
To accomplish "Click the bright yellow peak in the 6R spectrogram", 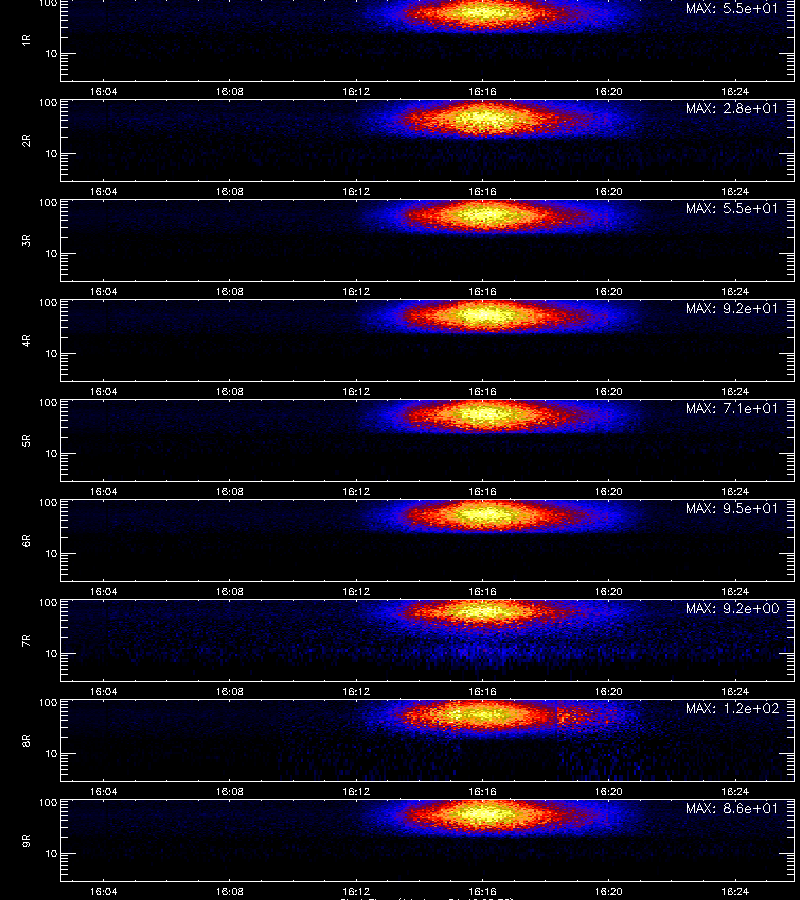I will [x=485, y=514].
